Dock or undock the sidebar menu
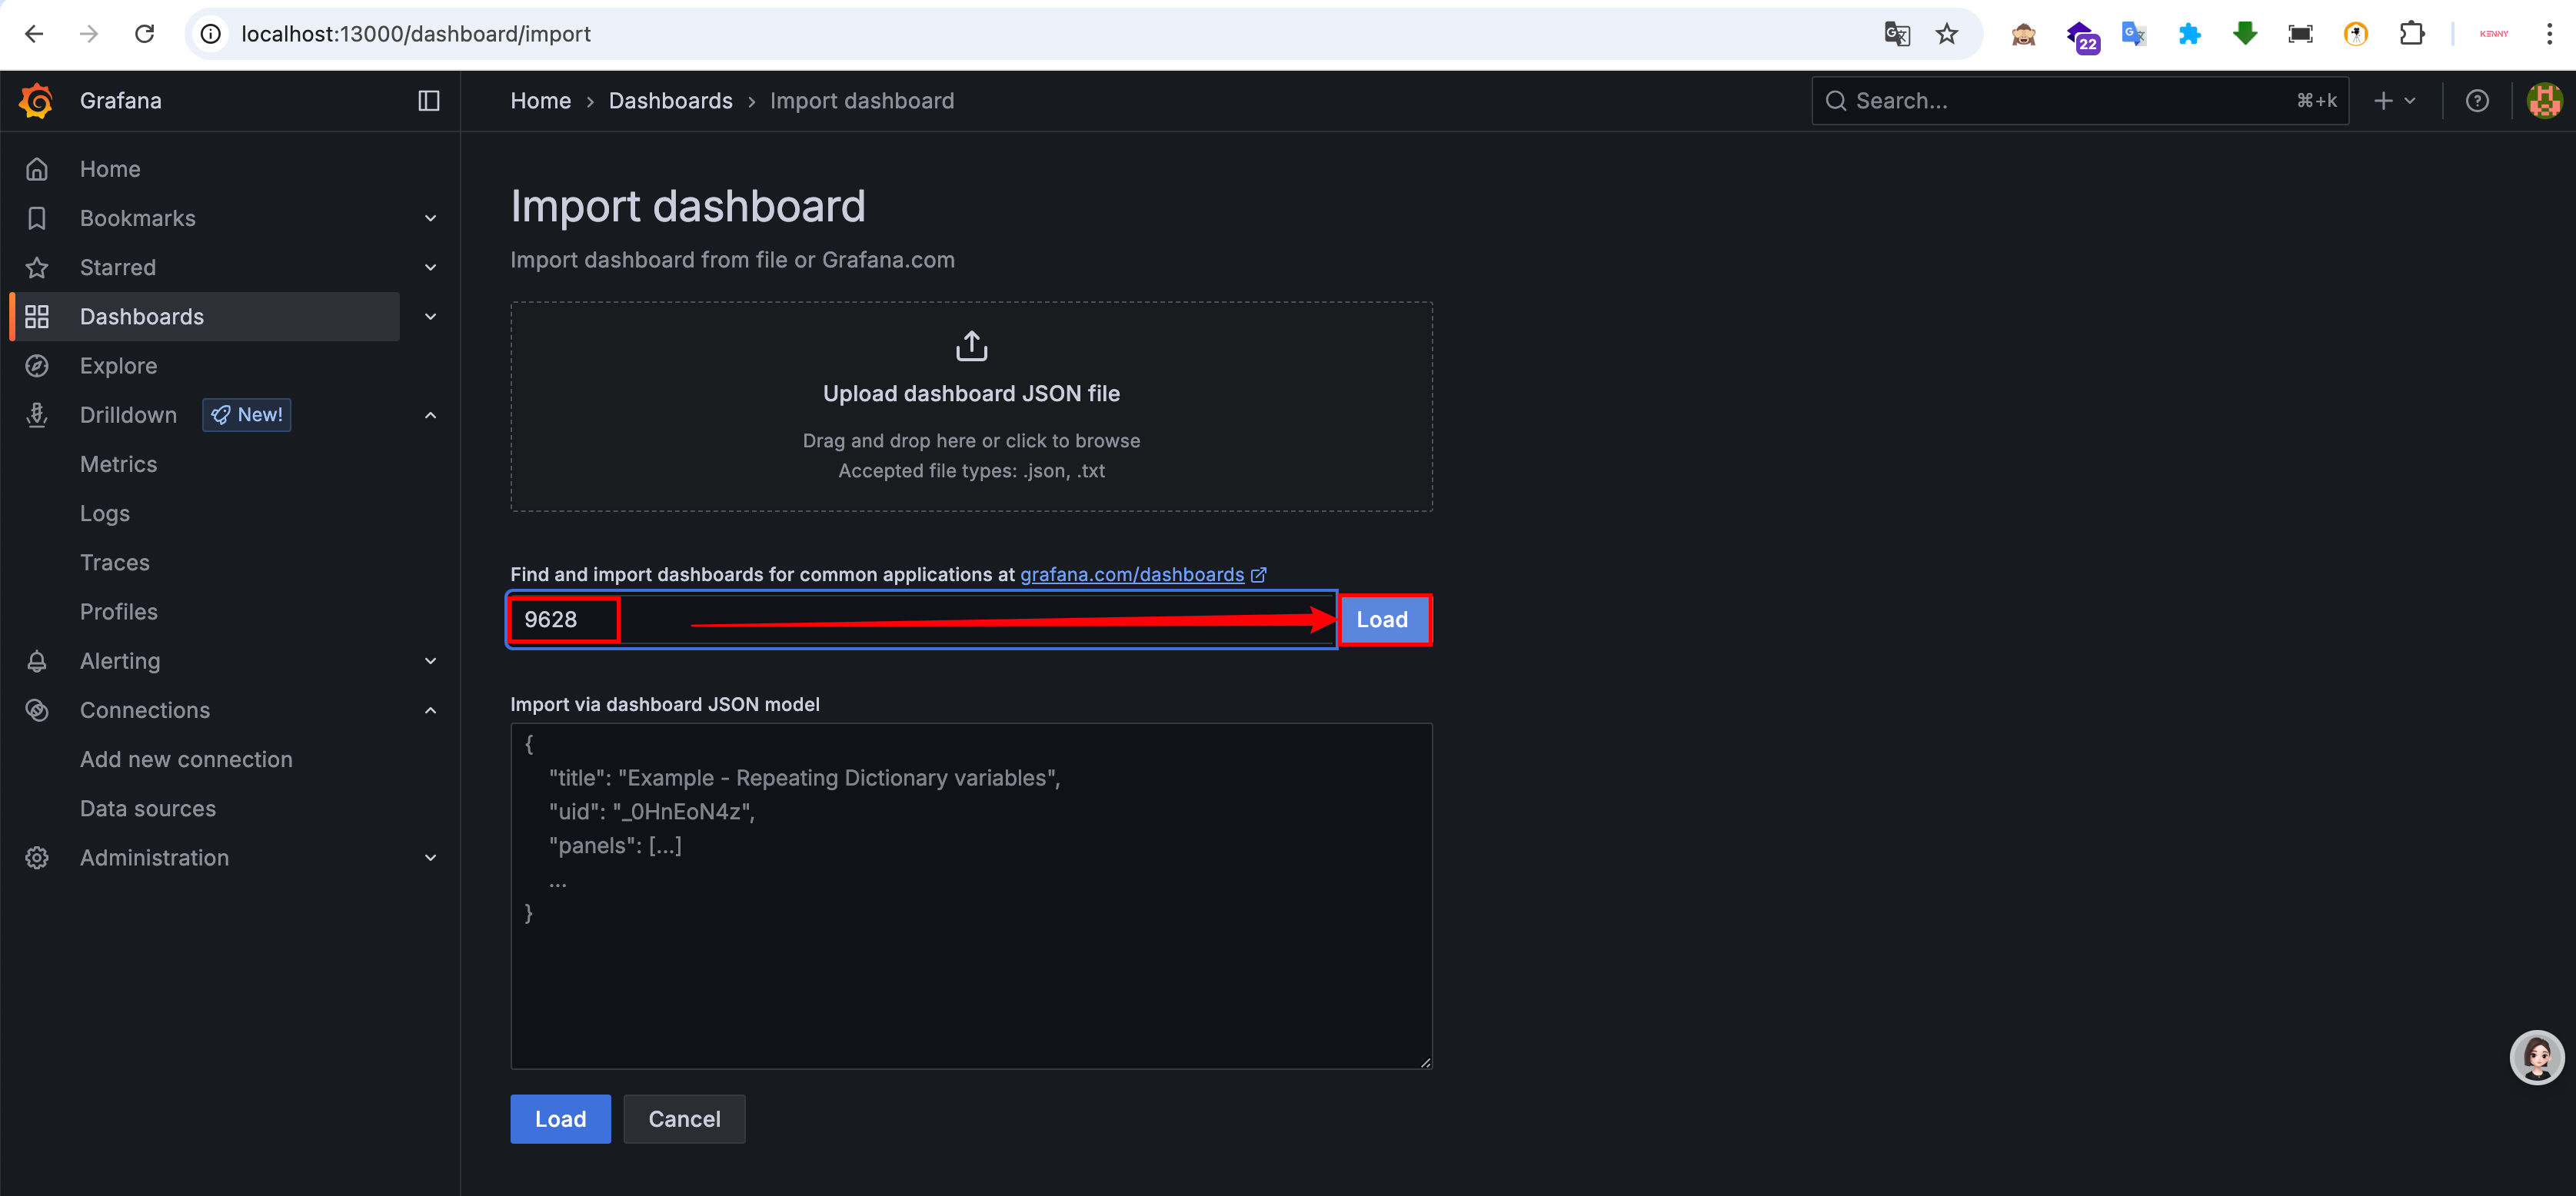 pyautogui.click(x=429, y=100)
